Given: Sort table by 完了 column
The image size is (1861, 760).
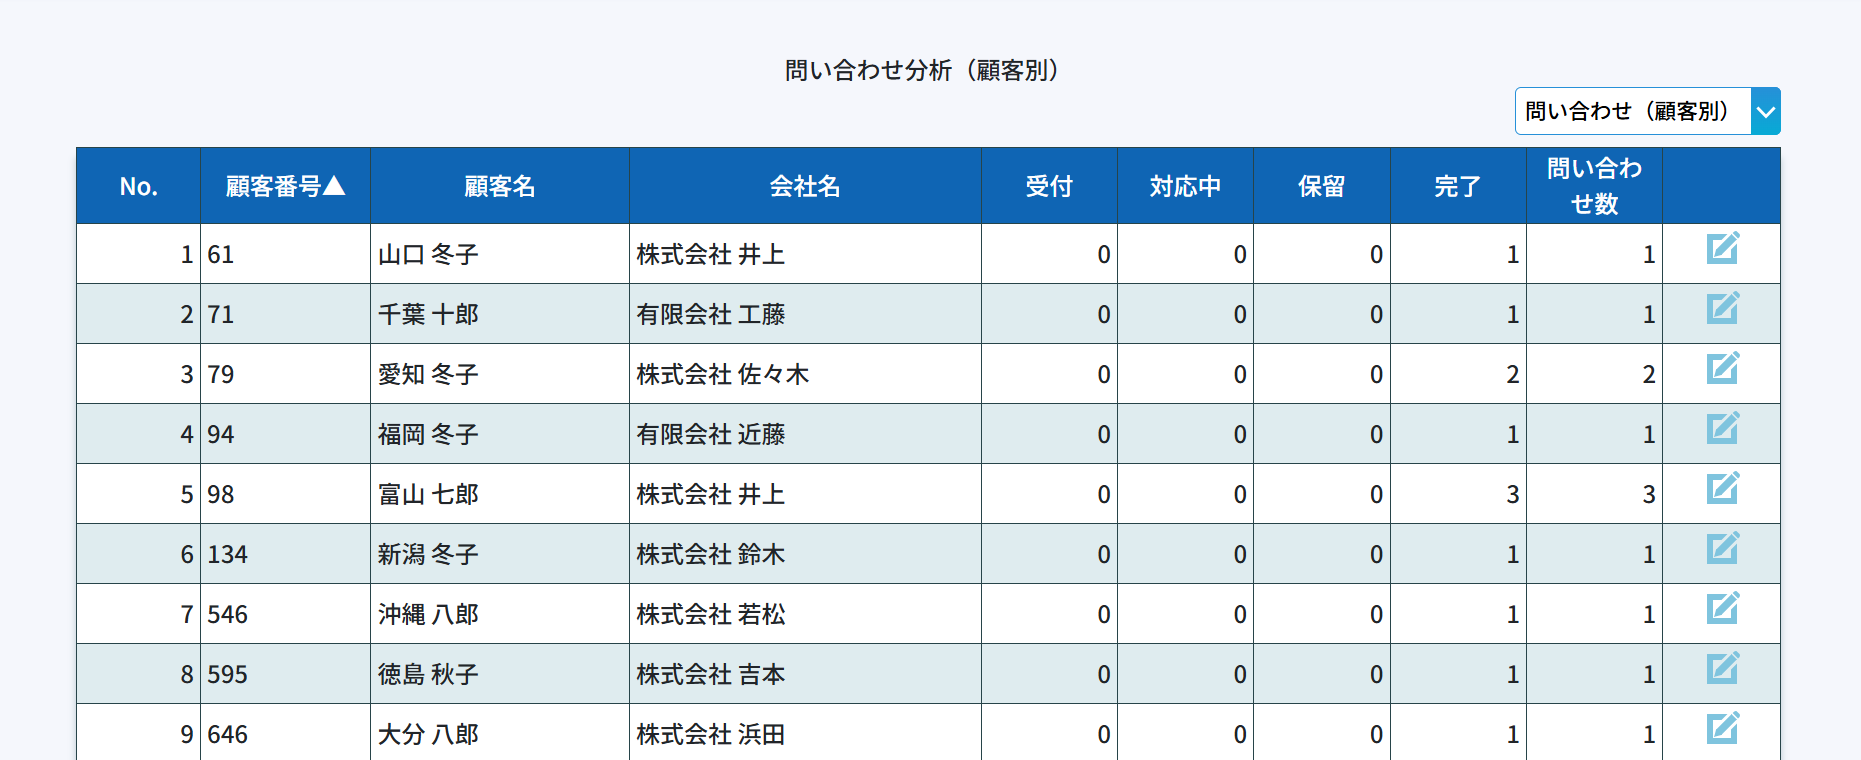Looking at the screenshot, I should [1457, 186].
